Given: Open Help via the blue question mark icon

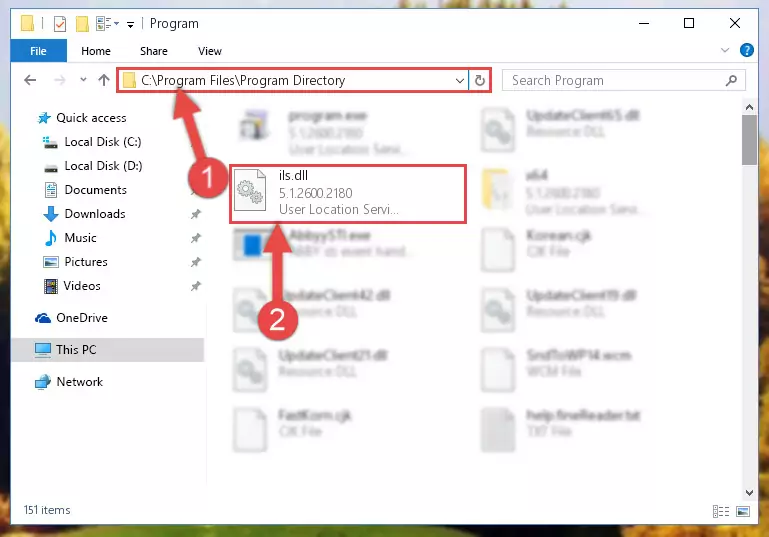Looking at the screenshot, I should (746, 50).
